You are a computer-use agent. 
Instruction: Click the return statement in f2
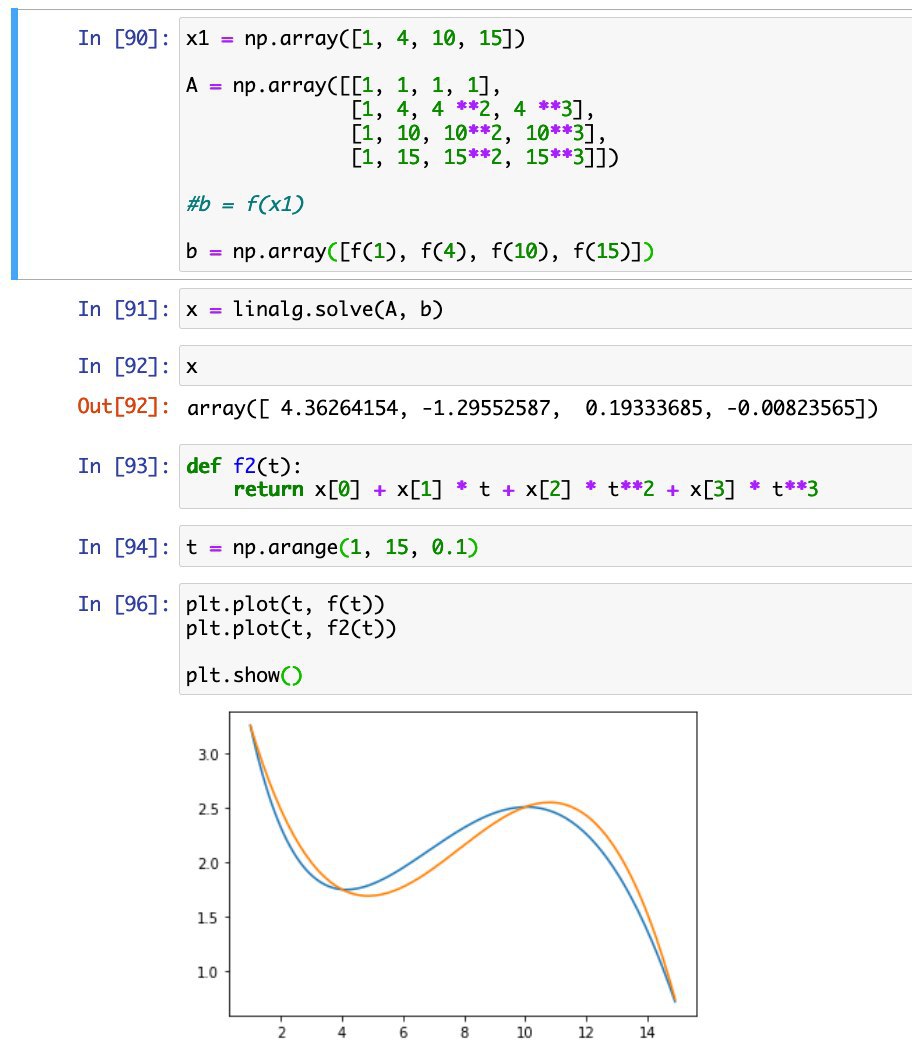(x=526, y=489)
